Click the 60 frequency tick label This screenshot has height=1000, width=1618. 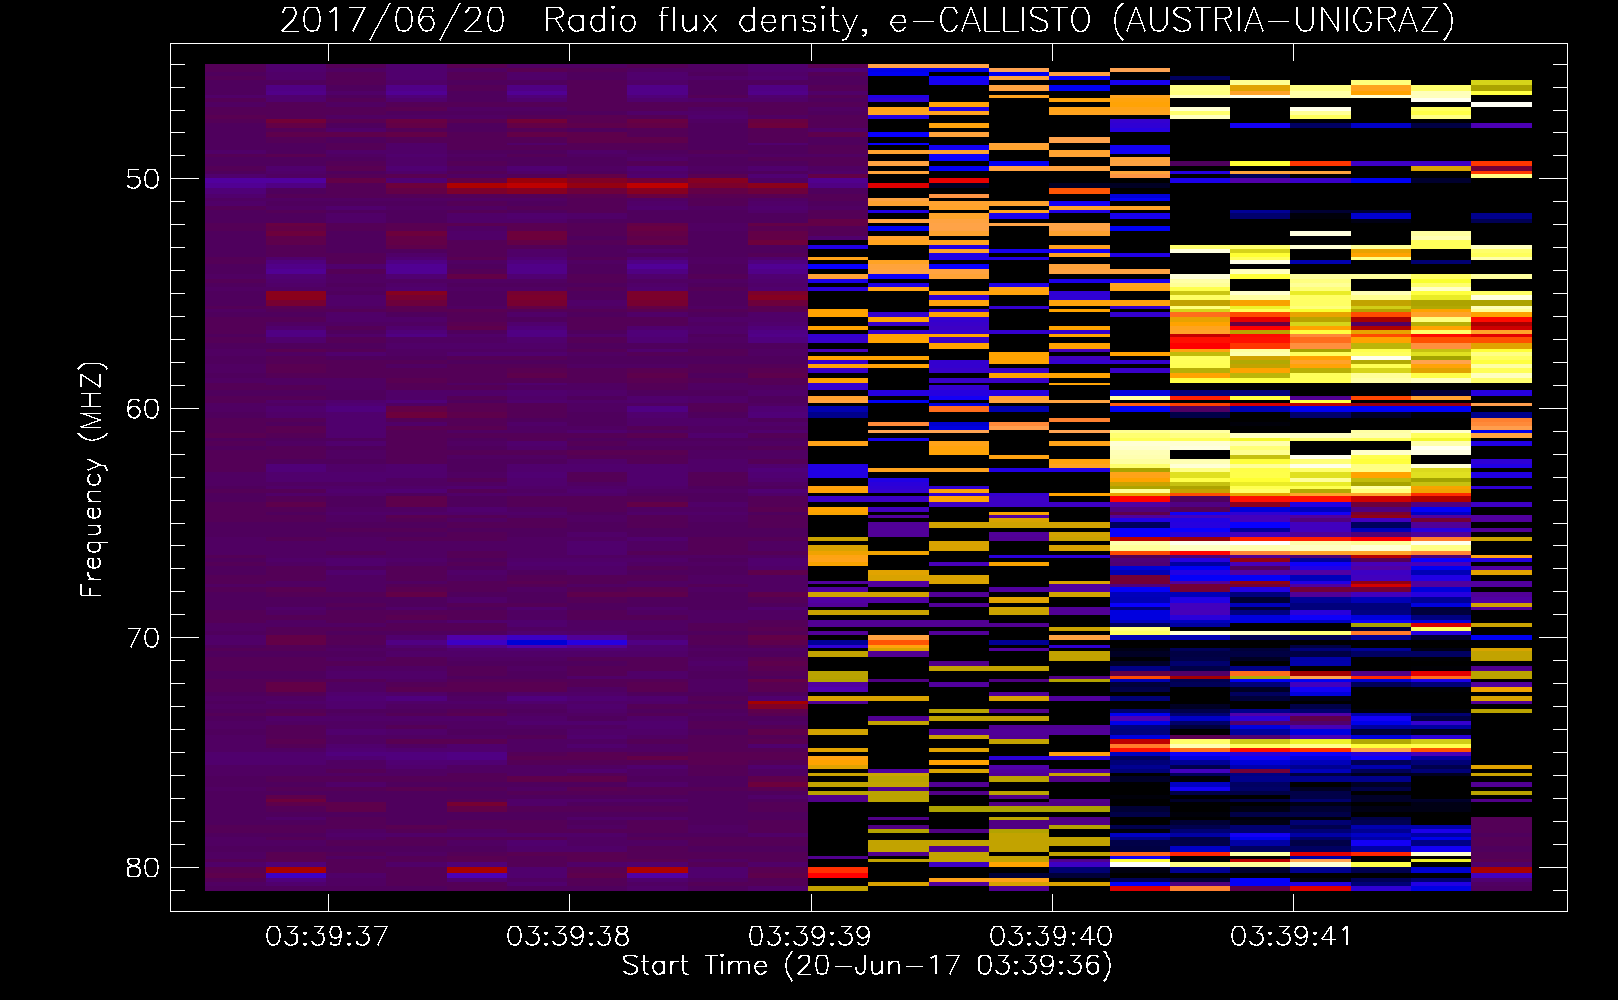[143, 409]
